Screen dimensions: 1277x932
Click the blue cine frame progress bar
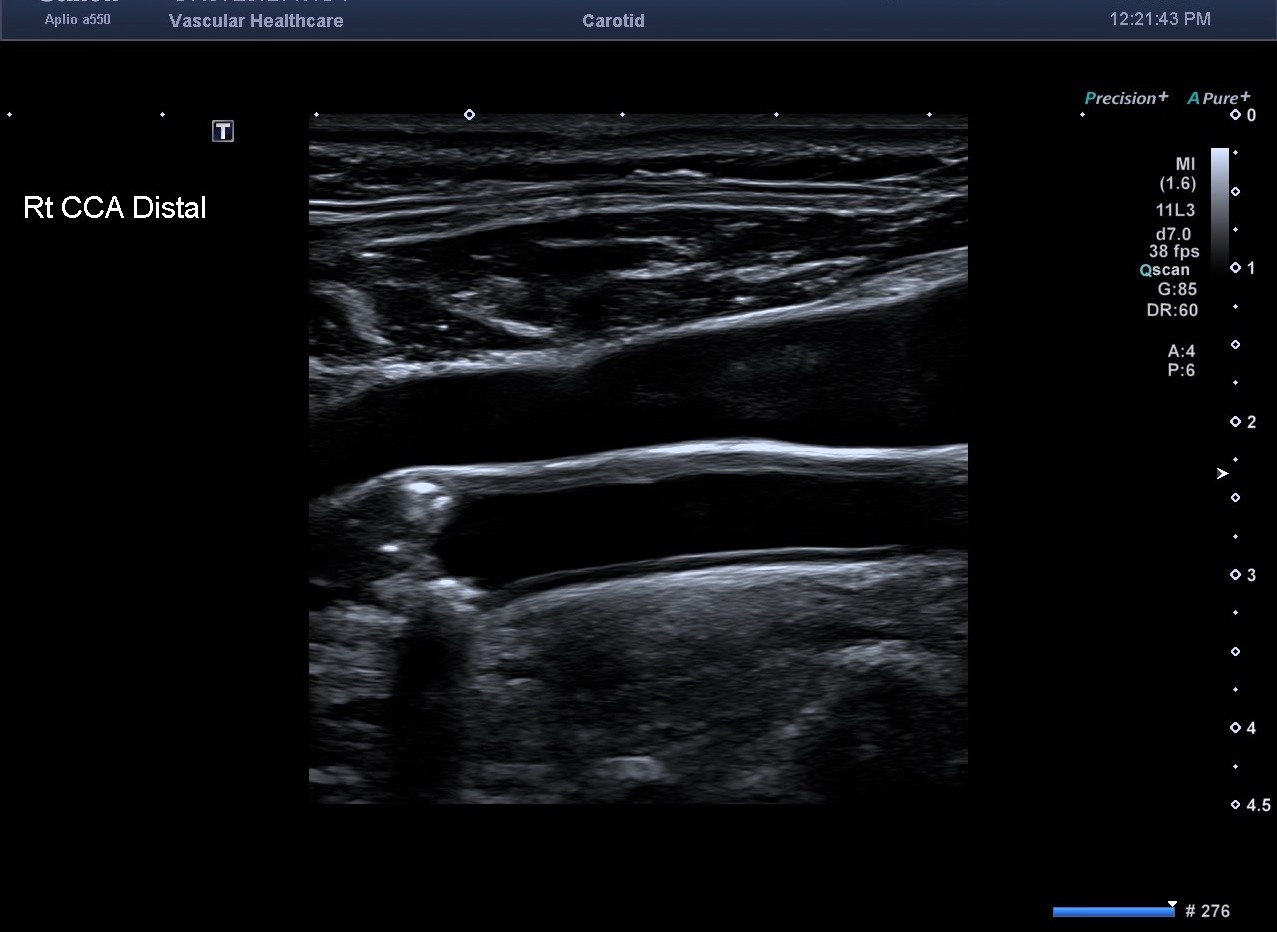click(x=1114, y=911)
